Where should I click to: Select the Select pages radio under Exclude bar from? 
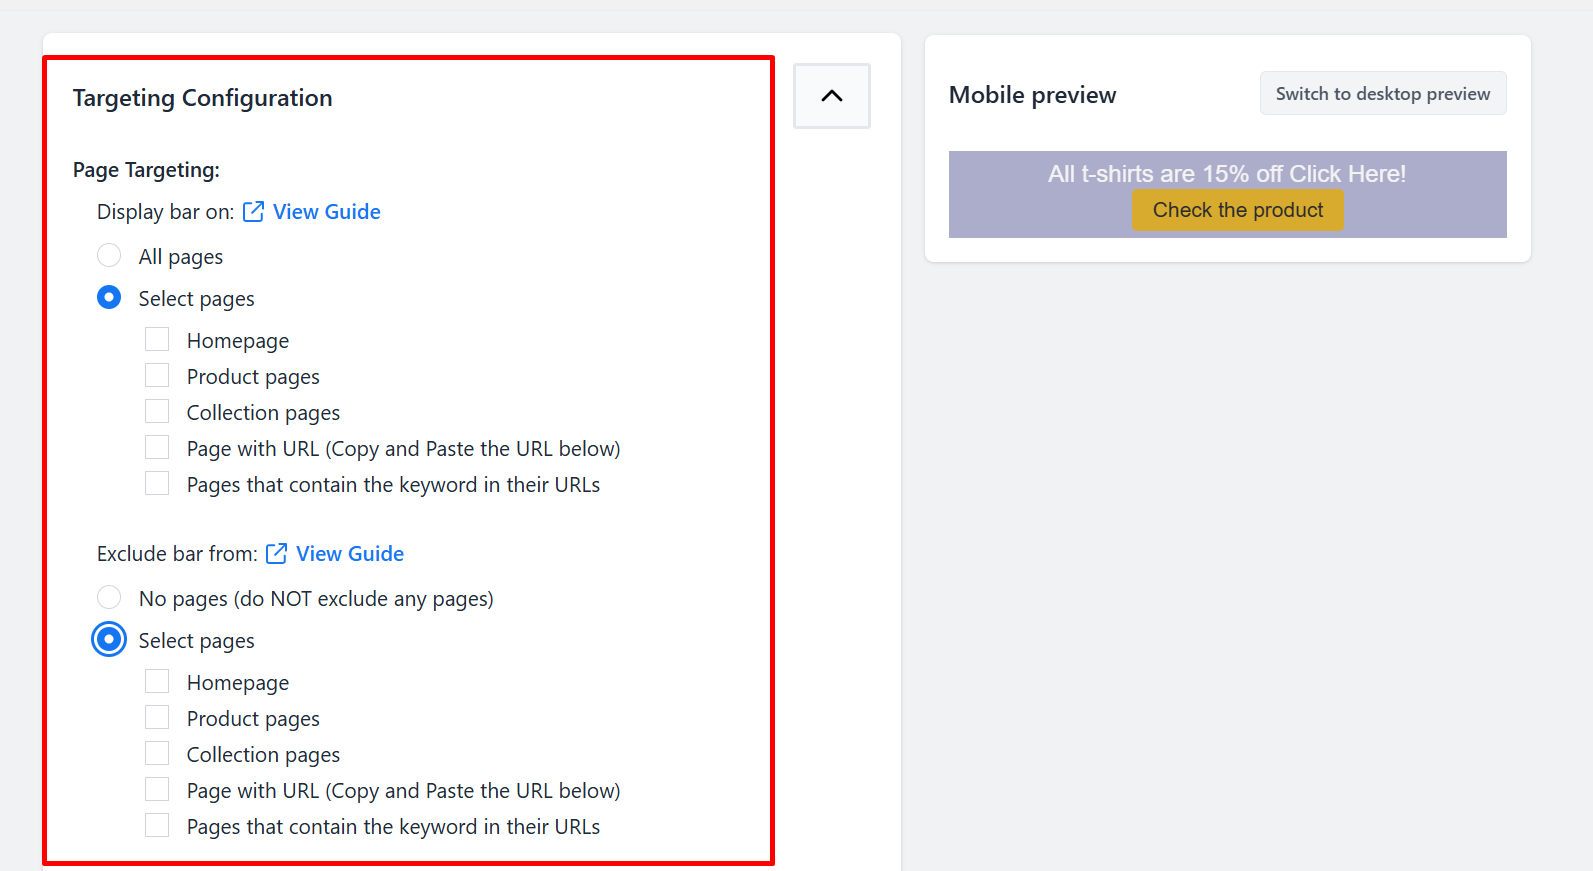tap(109, 640)
